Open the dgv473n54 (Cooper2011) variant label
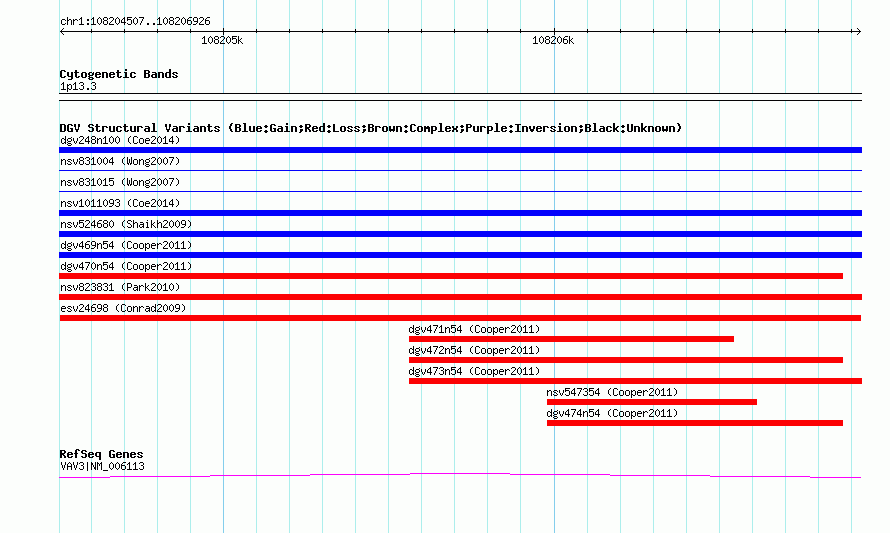This screenshot has height=533, width=890. pos(474,371)
